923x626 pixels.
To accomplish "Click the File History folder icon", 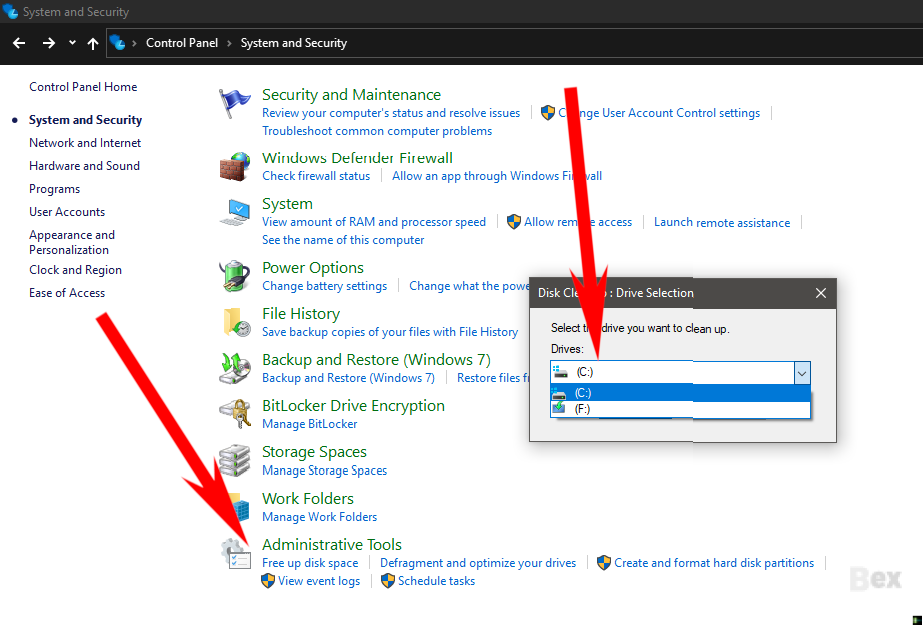I will (237, 322).
